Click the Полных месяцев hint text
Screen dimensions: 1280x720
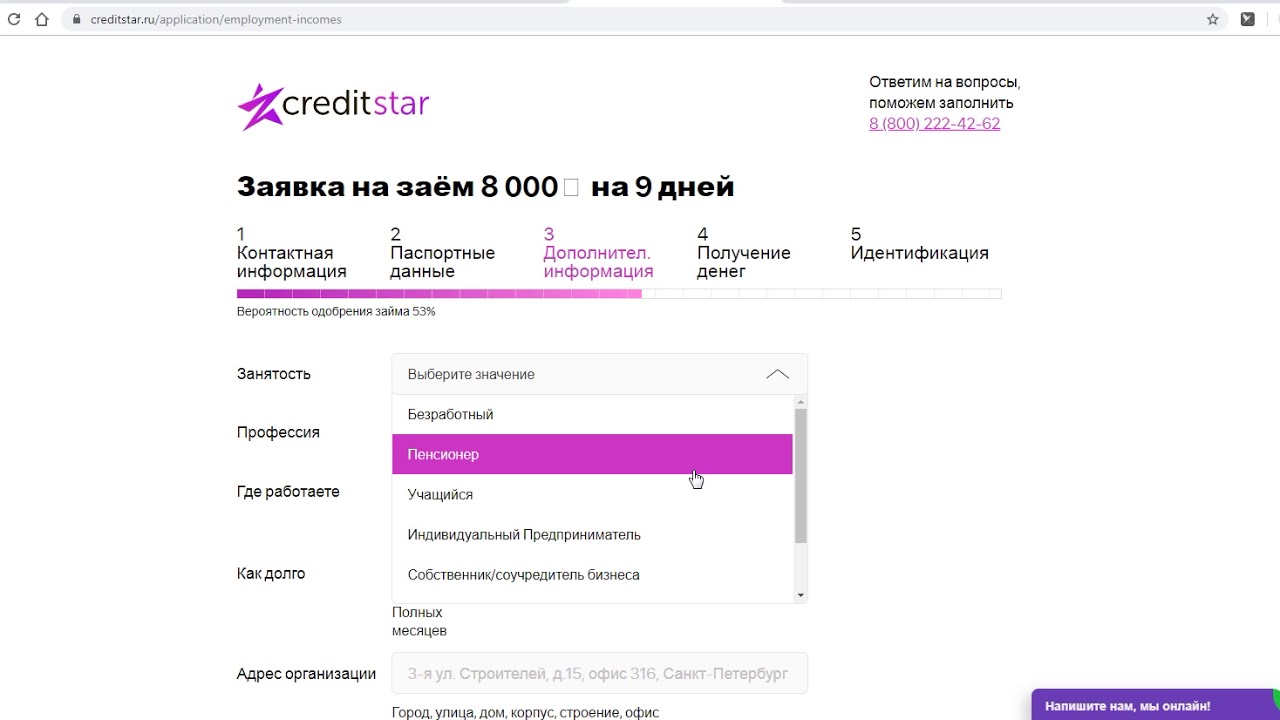point(419,622)
